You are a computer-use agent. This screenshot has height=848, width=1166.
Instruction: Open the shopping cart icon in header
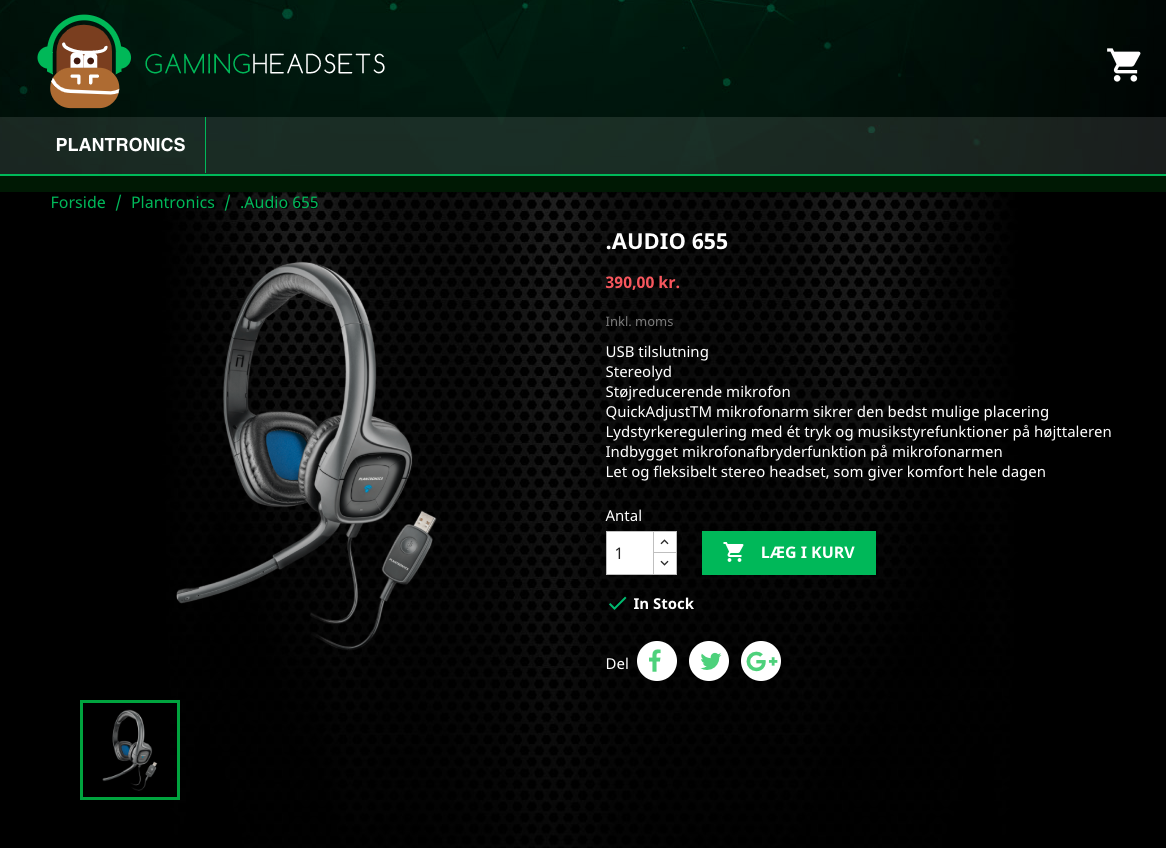pos(1124,65)
